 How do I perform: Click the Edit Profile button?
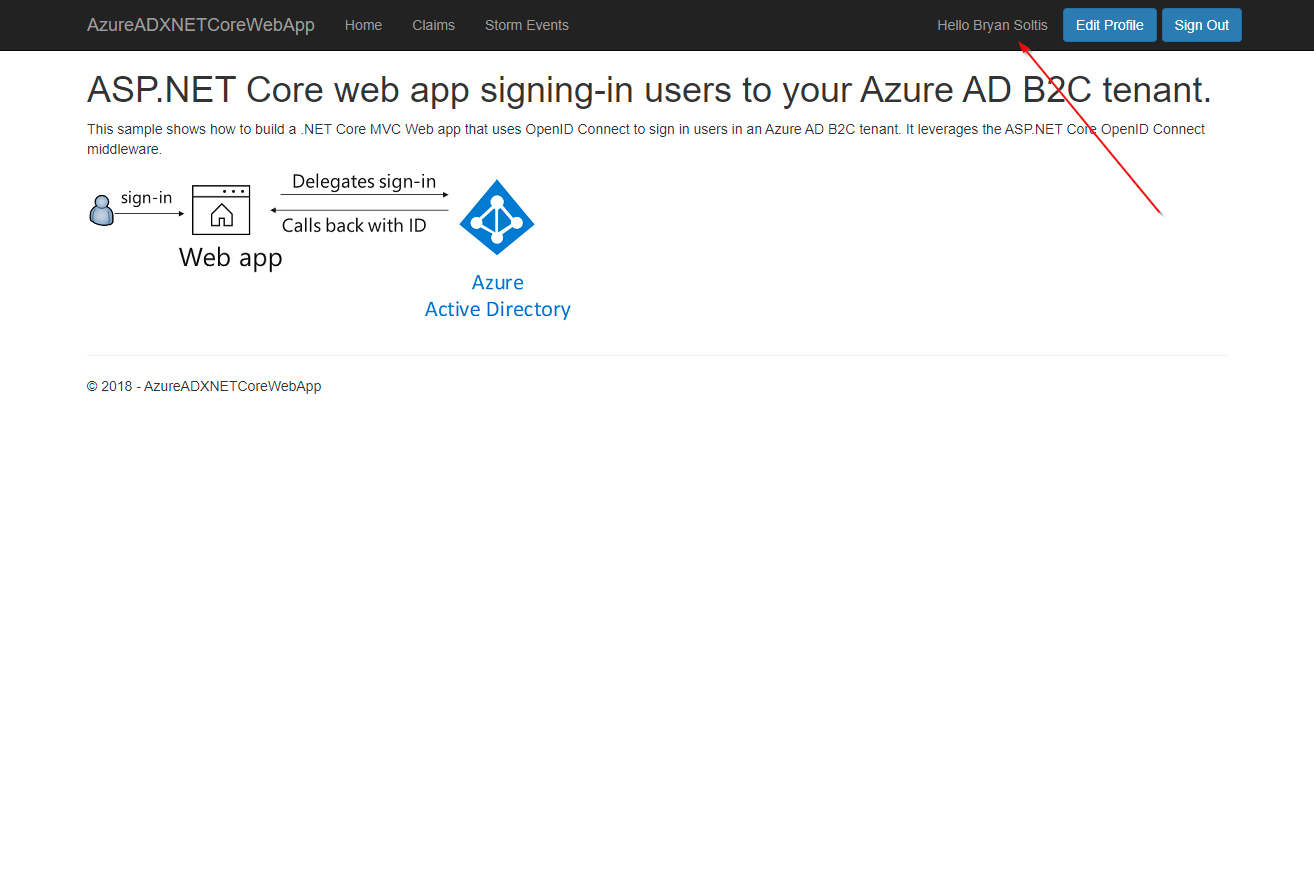pyautogui.click(x=1109, y=25)
